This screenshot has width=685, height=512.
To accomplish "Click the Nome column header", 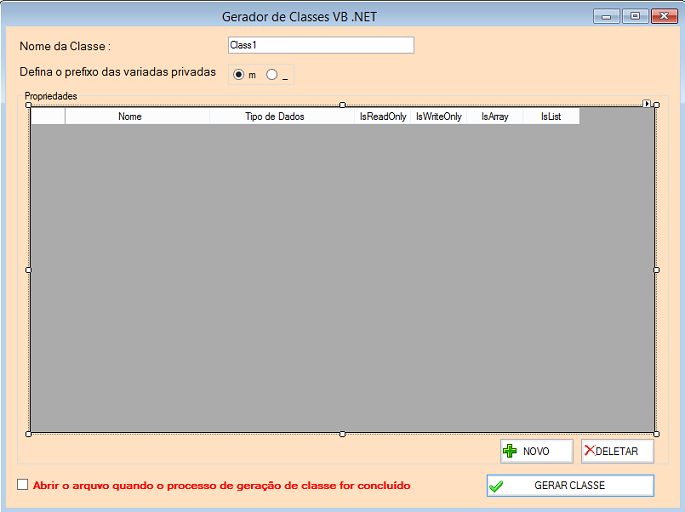I will [137, 117].
